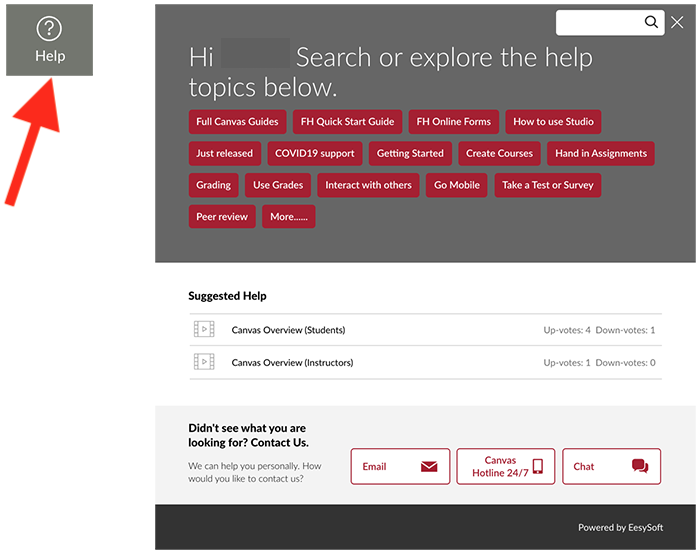The width and height of the screenshot is (700, 556).
Task: Click the magnifying glass search icon
Action: pos(651,22)
